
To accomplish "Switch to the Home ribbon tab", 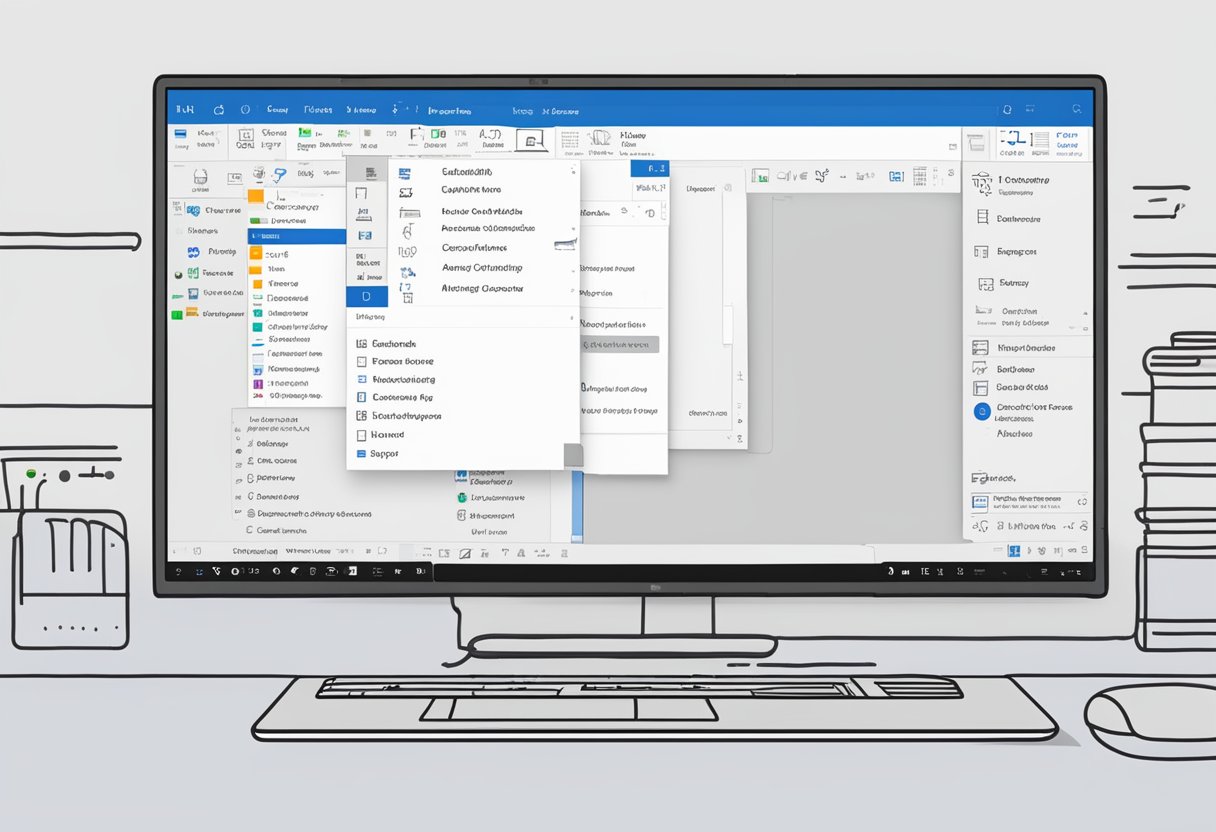I will [x=277, y=110].
